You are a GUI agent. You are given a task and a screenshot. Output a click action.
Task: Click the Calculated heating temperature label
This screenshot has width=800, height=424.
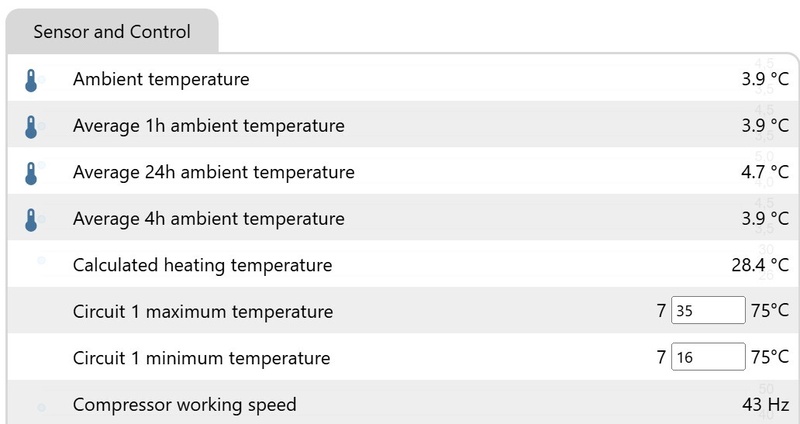[202, 265]
